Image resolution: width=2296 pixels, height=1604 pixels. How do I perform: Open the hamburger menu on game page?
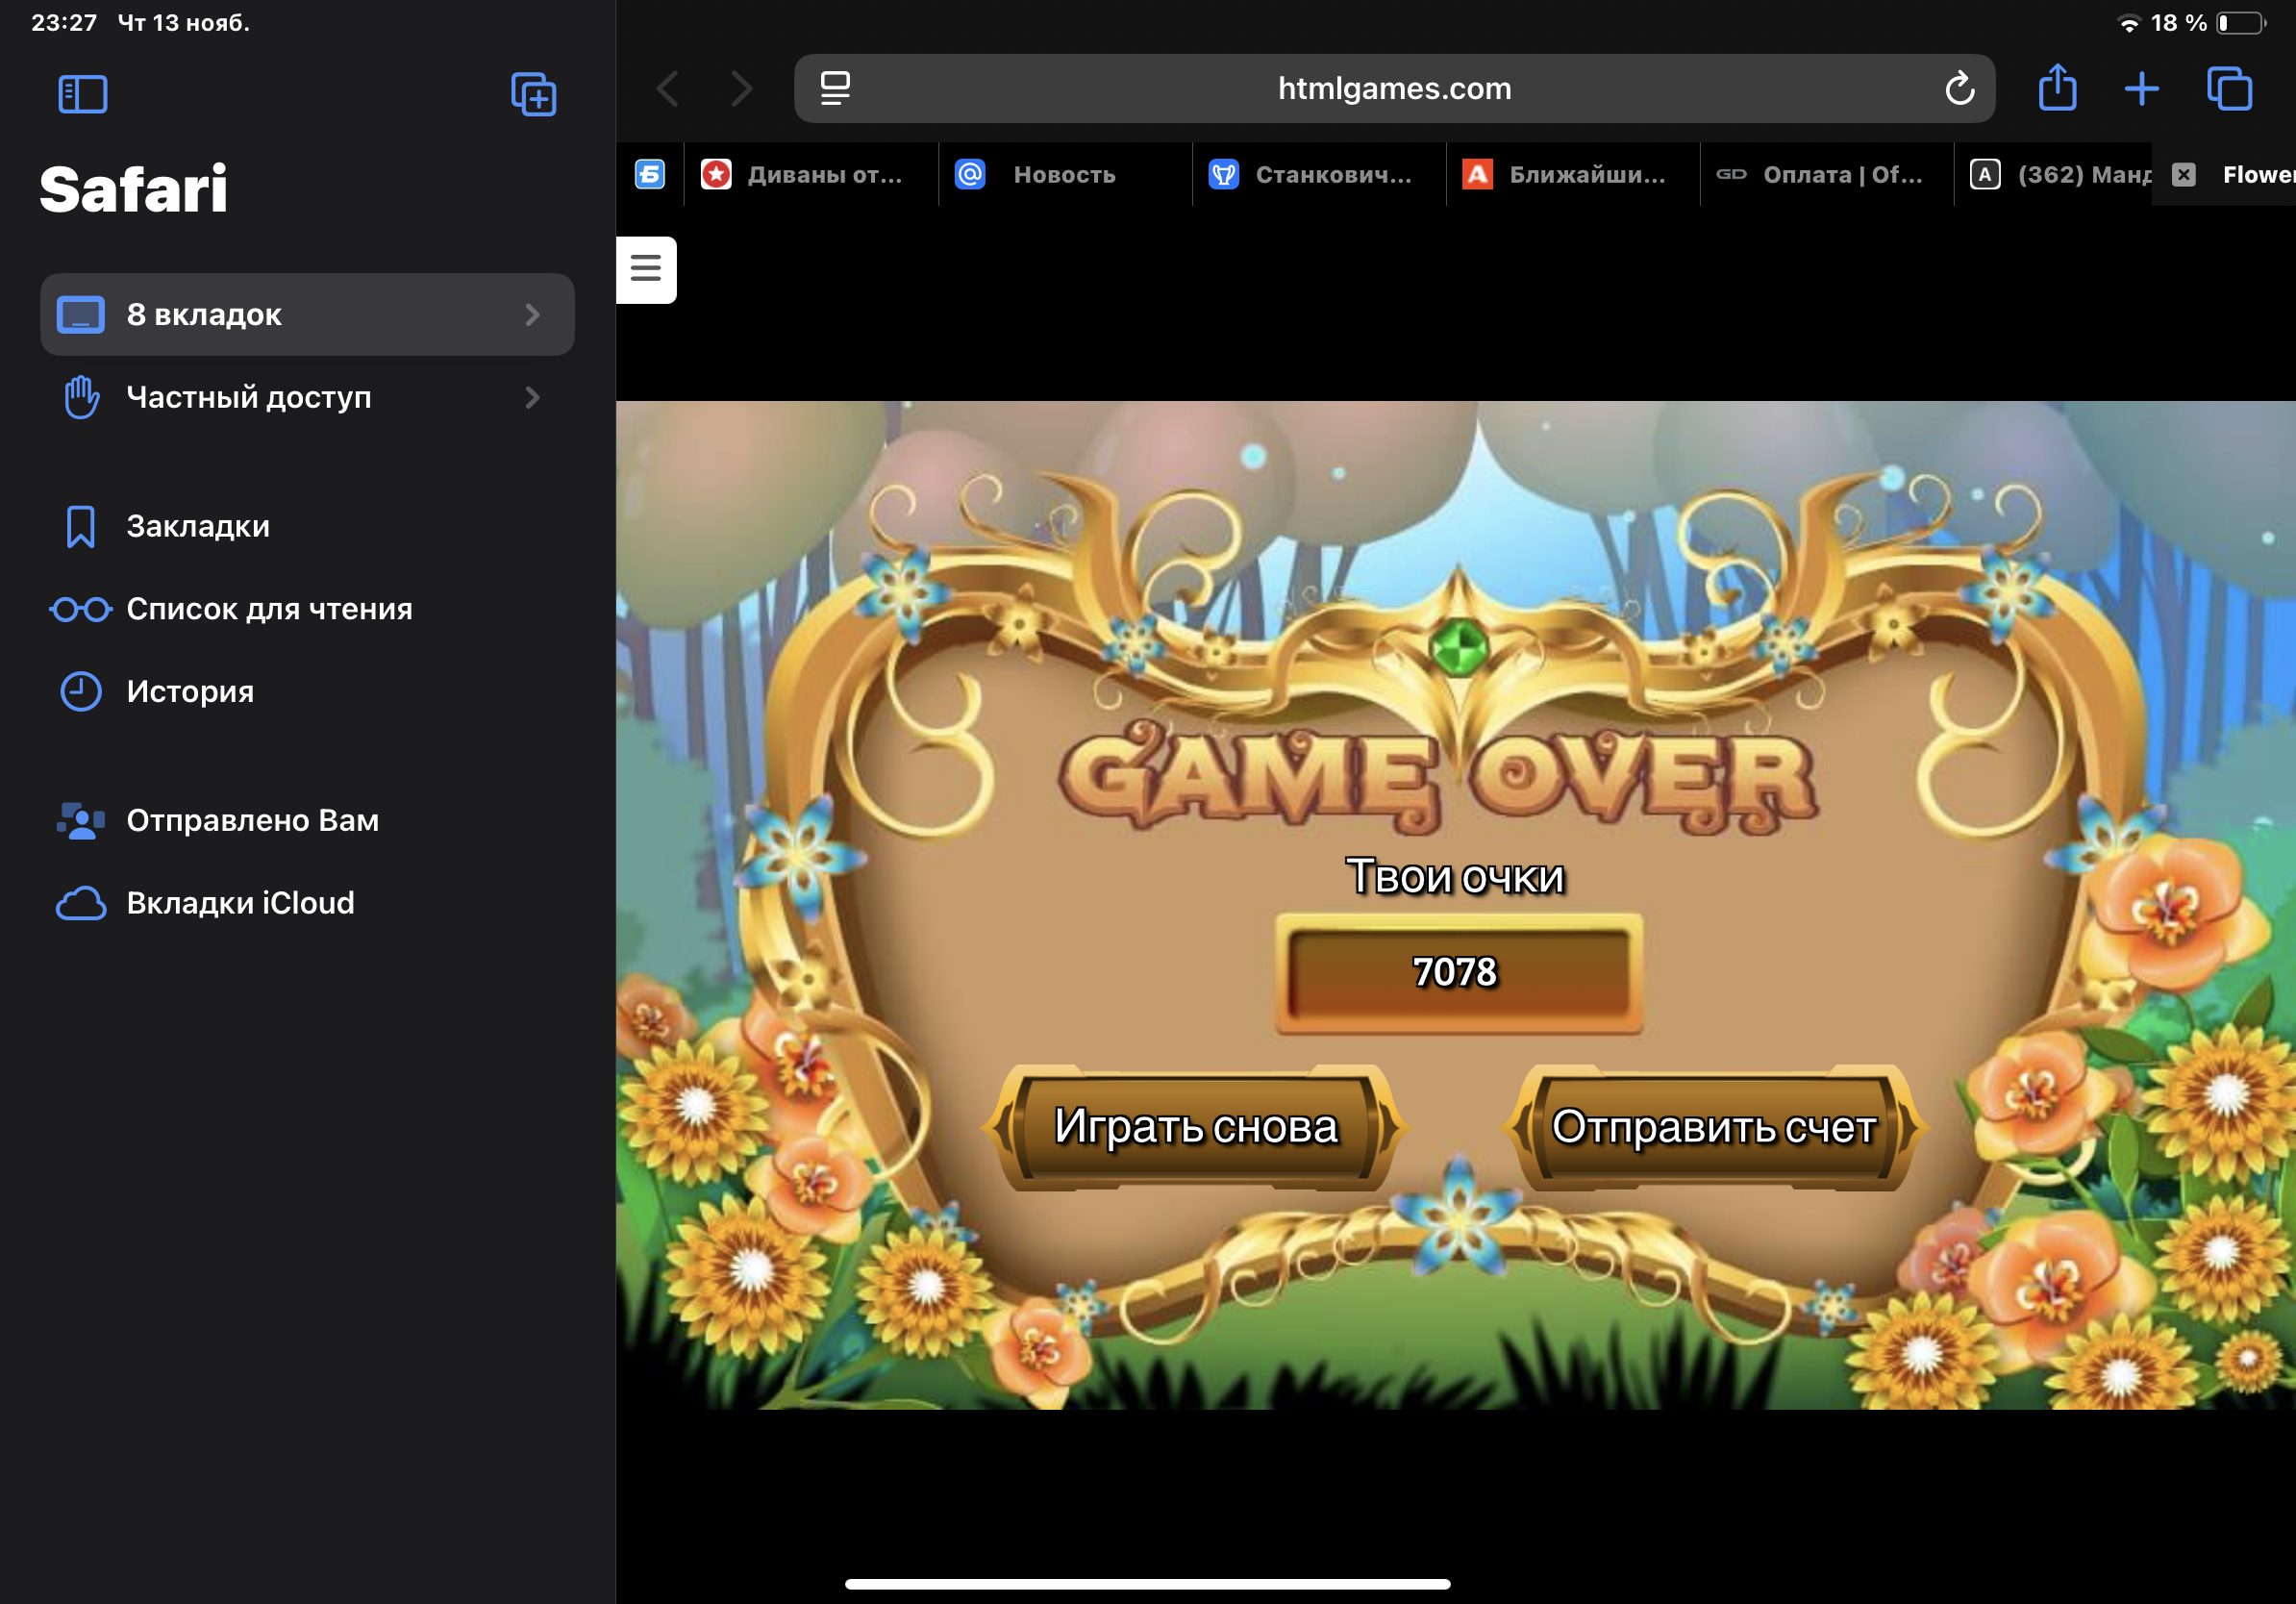[x=646, y=268]
